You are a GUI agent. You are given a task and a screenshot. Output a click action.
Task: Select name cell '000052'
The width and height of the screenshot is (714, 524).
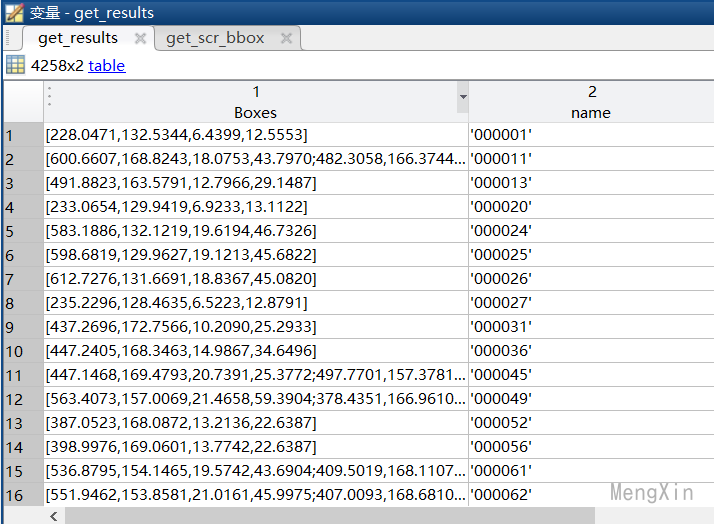click(x=592, y=423)
